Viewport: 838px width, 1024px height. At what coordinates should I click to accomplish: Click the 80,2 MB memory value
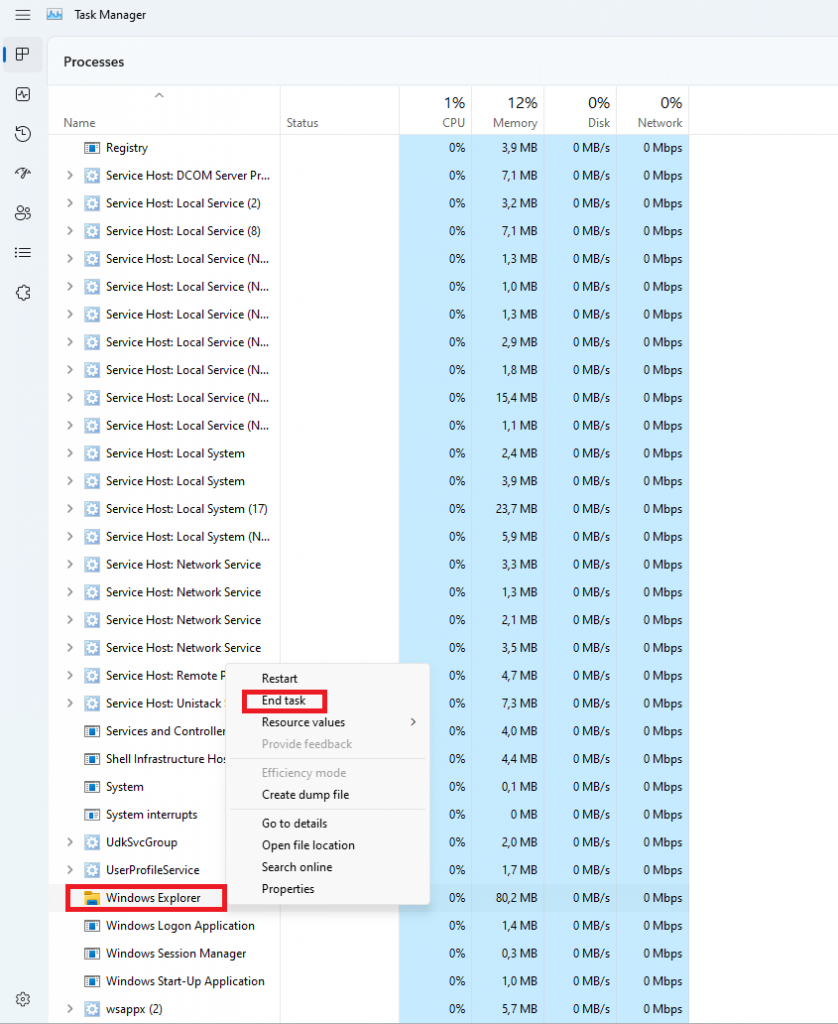516,898
